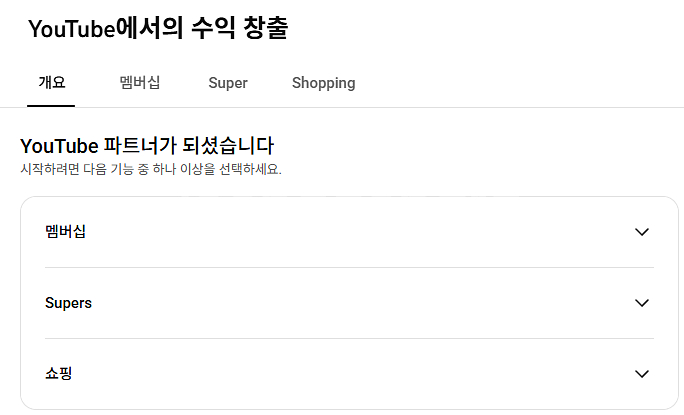Click empty space in the middle of the 멤버십 row
Viewport: 684px width, 415px height.
coord(350,232)
